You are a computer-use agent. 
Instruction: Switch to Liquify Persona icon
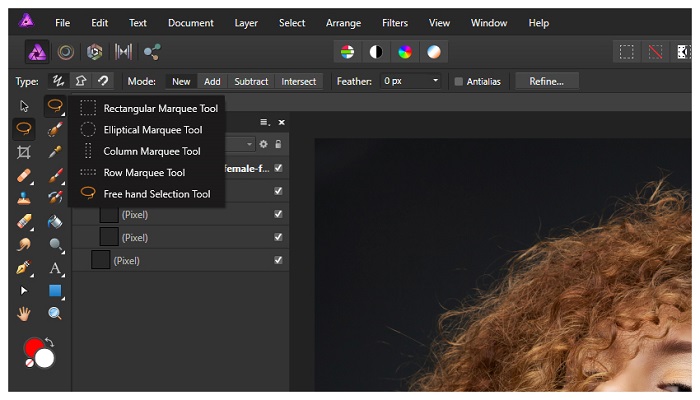[66, 52]
